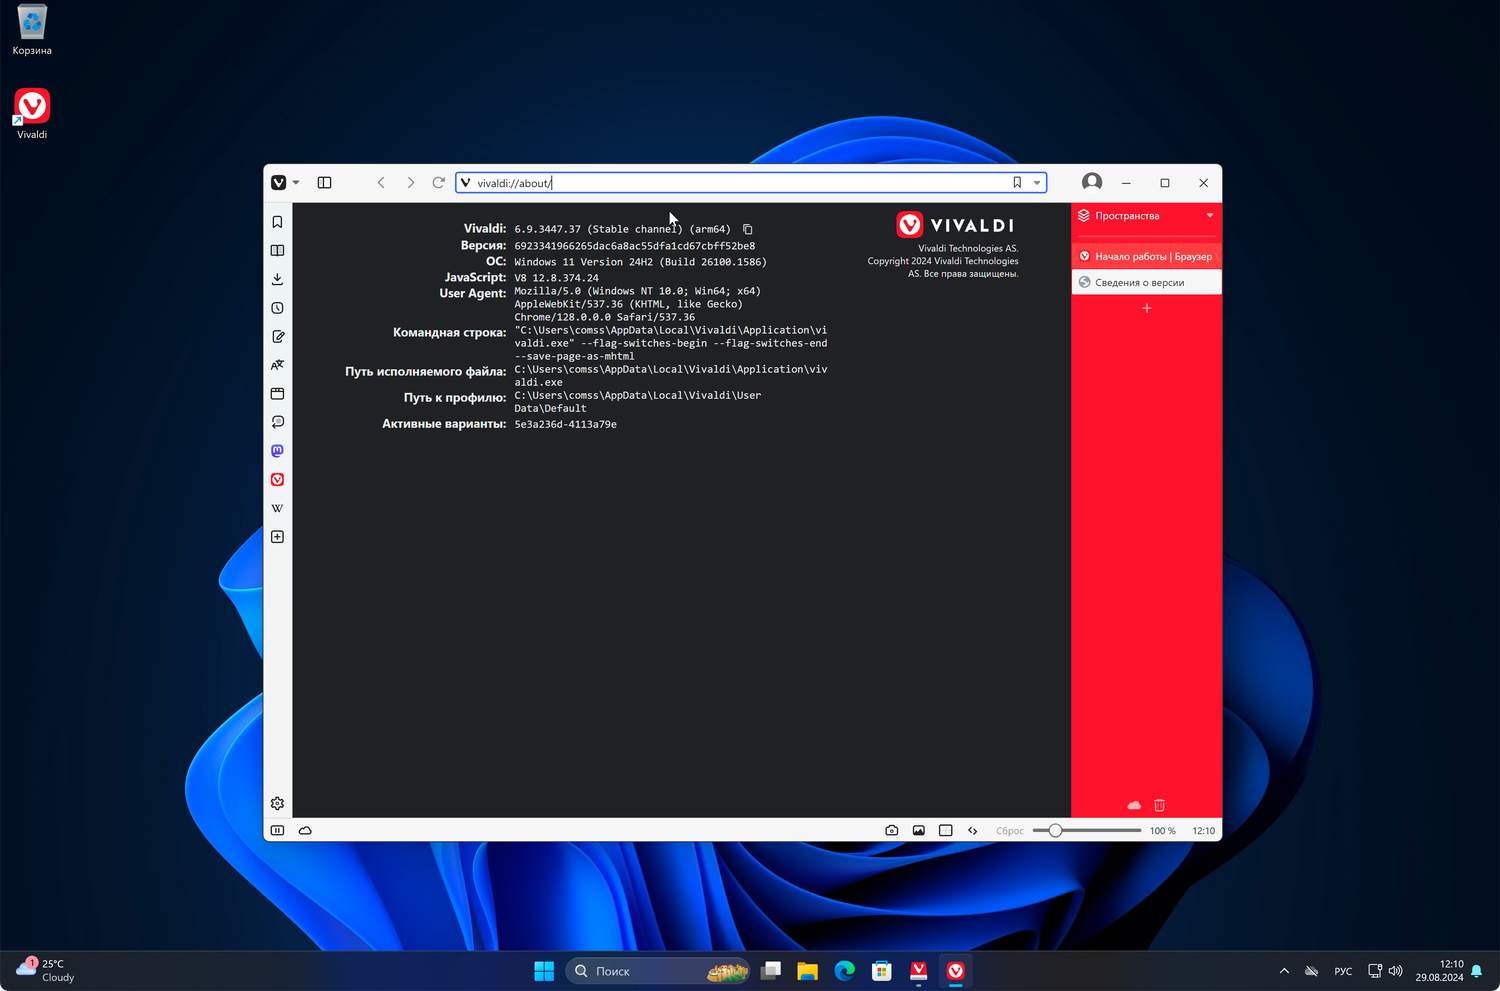Switch to the Начало работы | Браузер tab

1147,256
